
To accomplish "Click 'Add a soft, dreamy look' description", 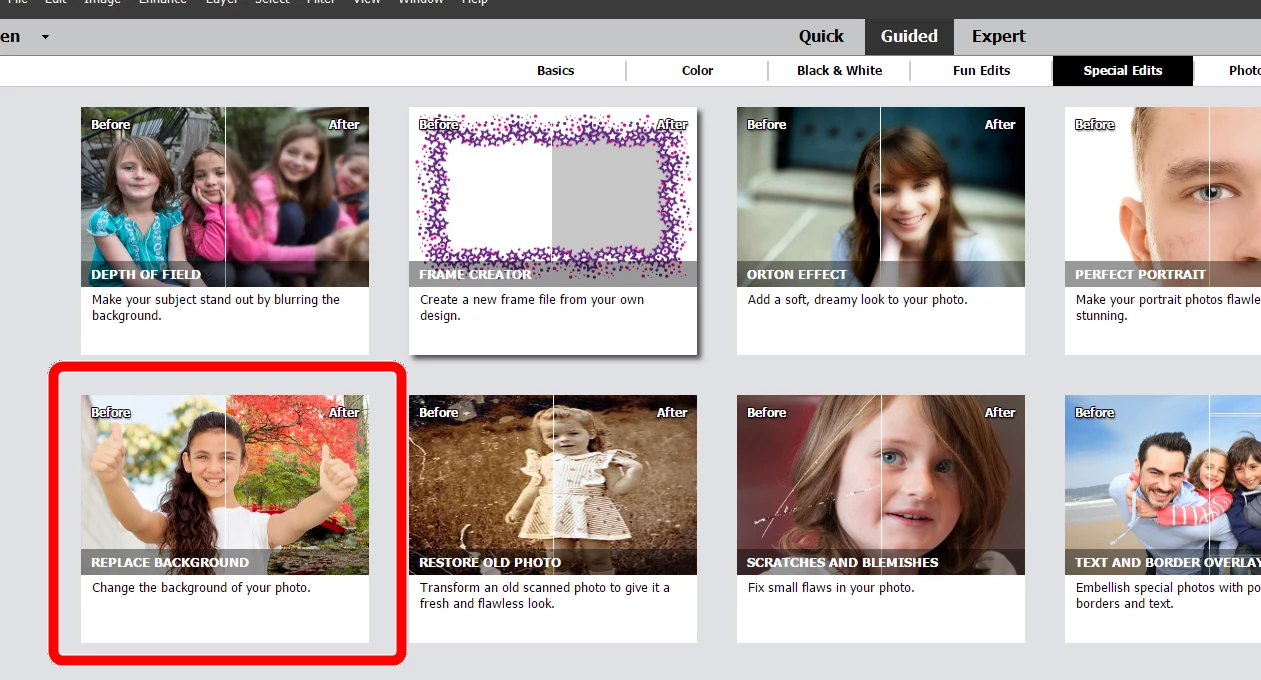I will (x=858, y=300).
